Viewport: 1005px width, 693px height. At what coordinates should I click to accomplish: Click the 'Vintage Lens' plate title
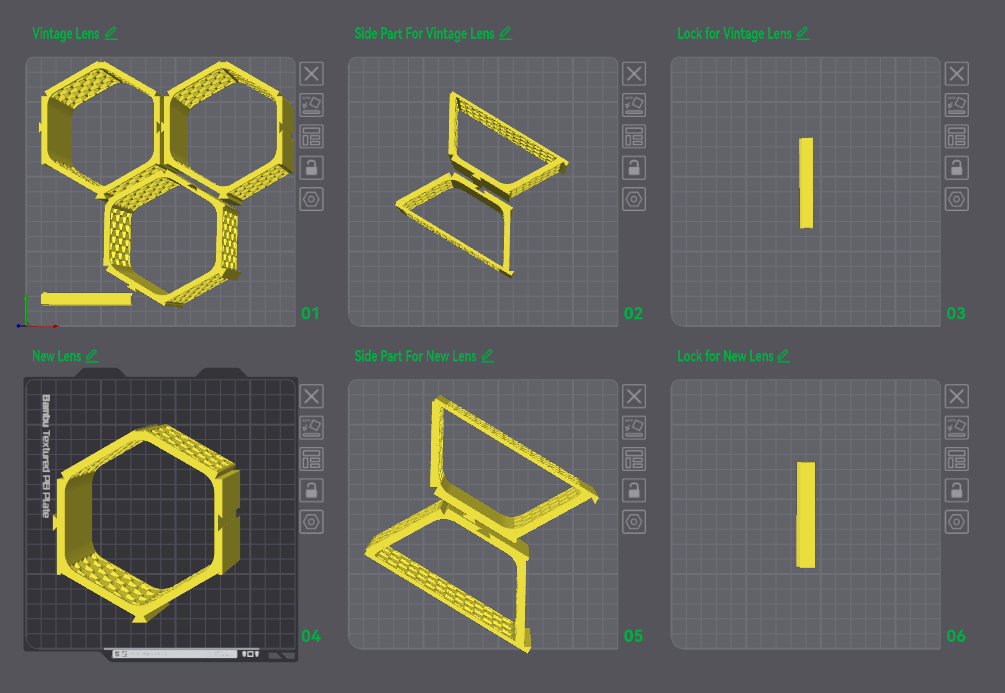[66, 33]
